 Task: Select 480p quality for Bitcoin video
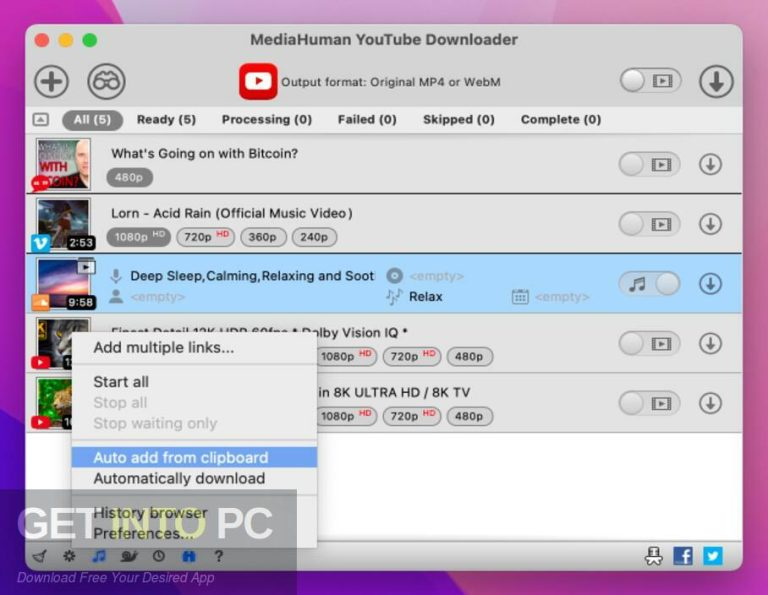click(129, 177)
